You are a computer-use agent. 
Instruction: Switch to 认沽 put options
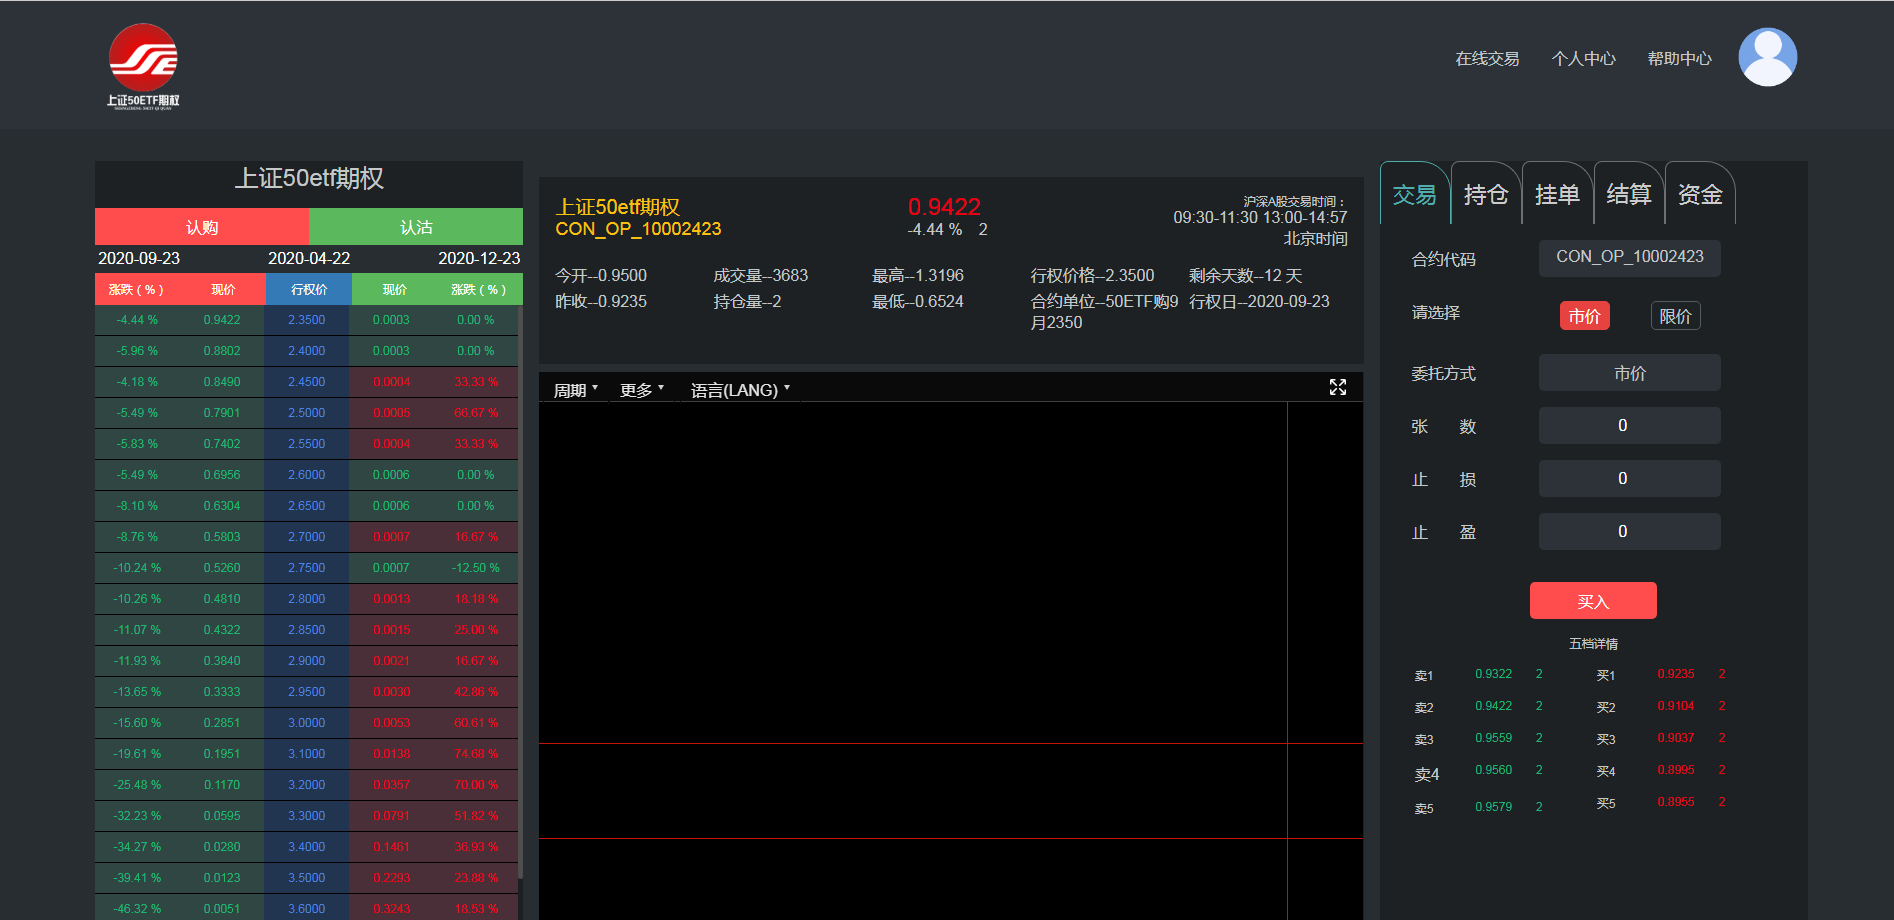416,227
